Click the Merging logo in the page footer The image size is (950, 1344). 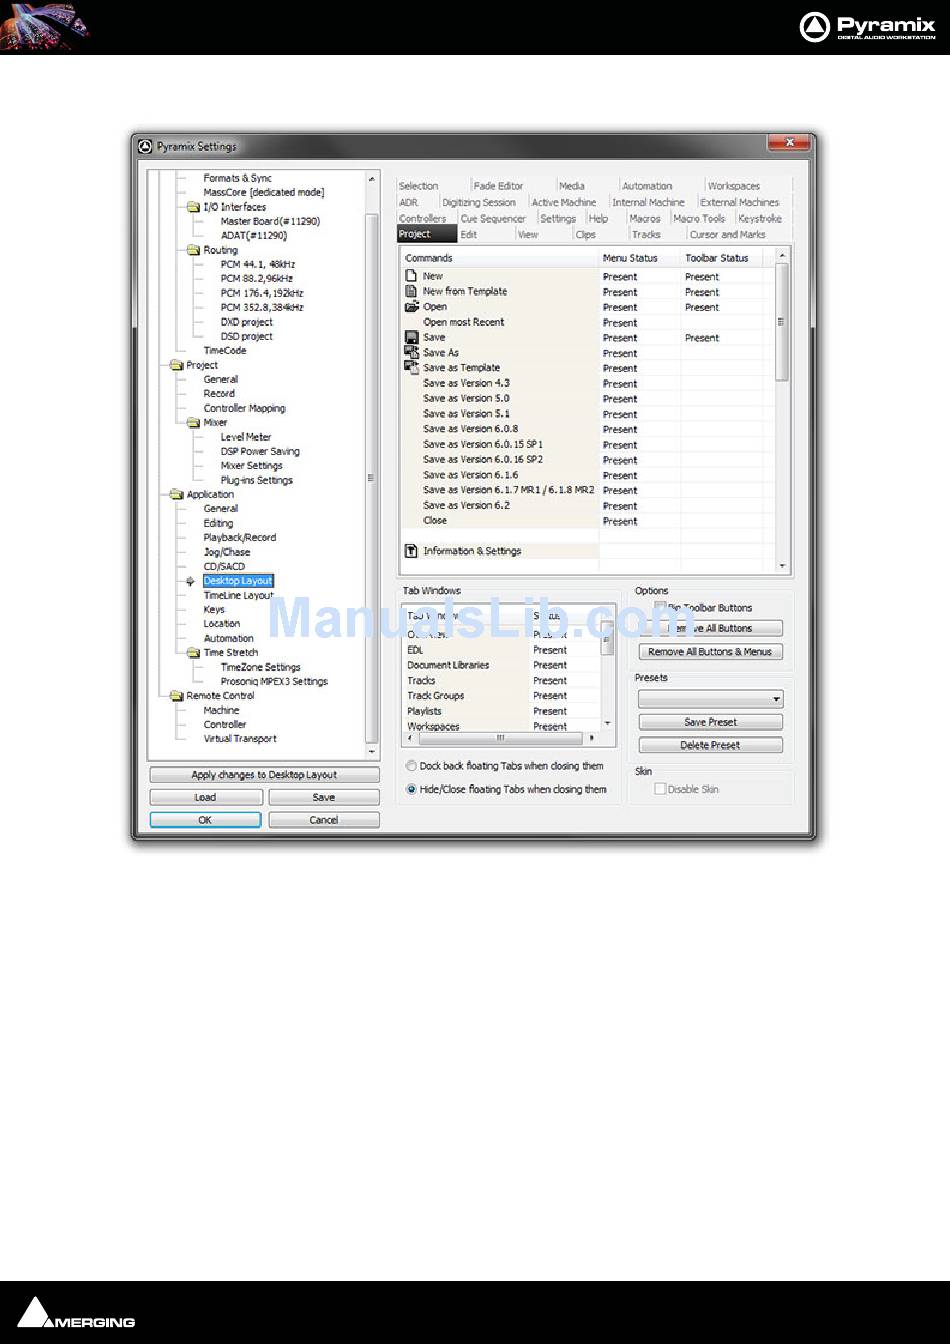pos(76,1313)
